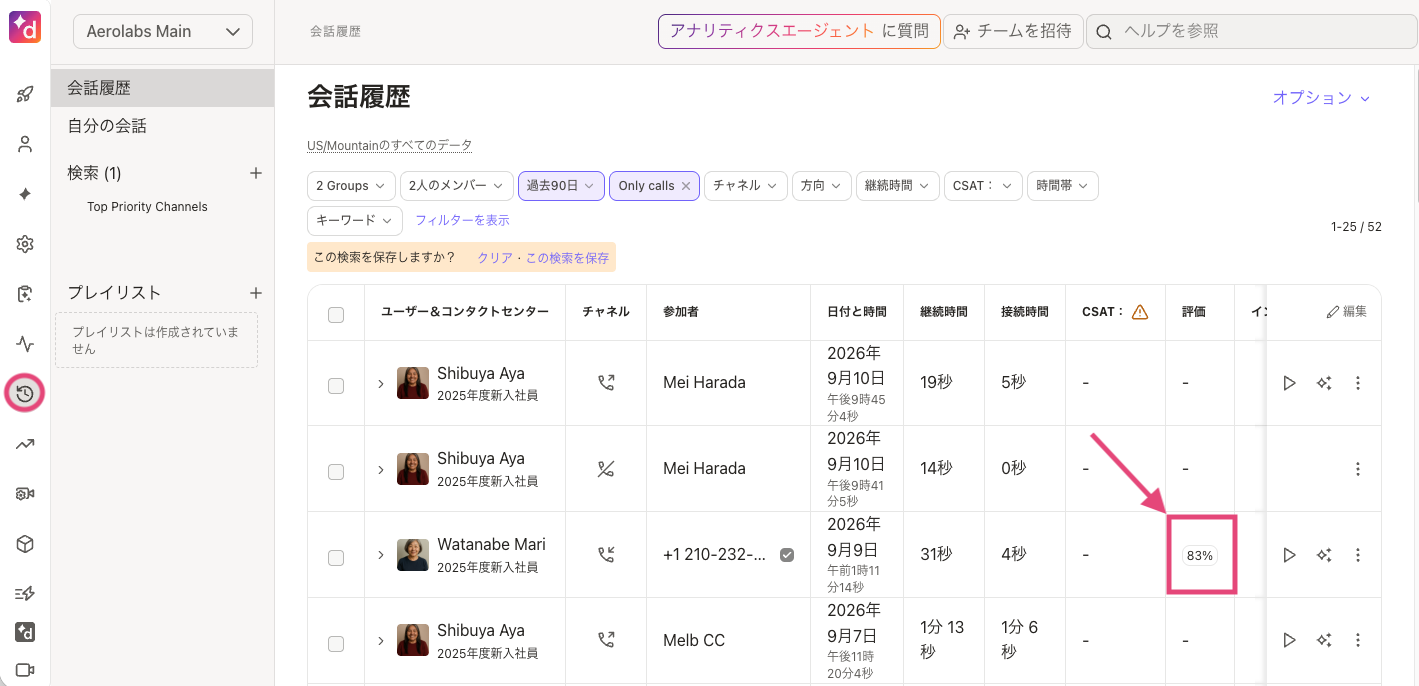Image resolution: width=1419 pixels, height=686 pixels.
Task: Open the 2 Groups filter dropdown
Action: click(350, 186)
